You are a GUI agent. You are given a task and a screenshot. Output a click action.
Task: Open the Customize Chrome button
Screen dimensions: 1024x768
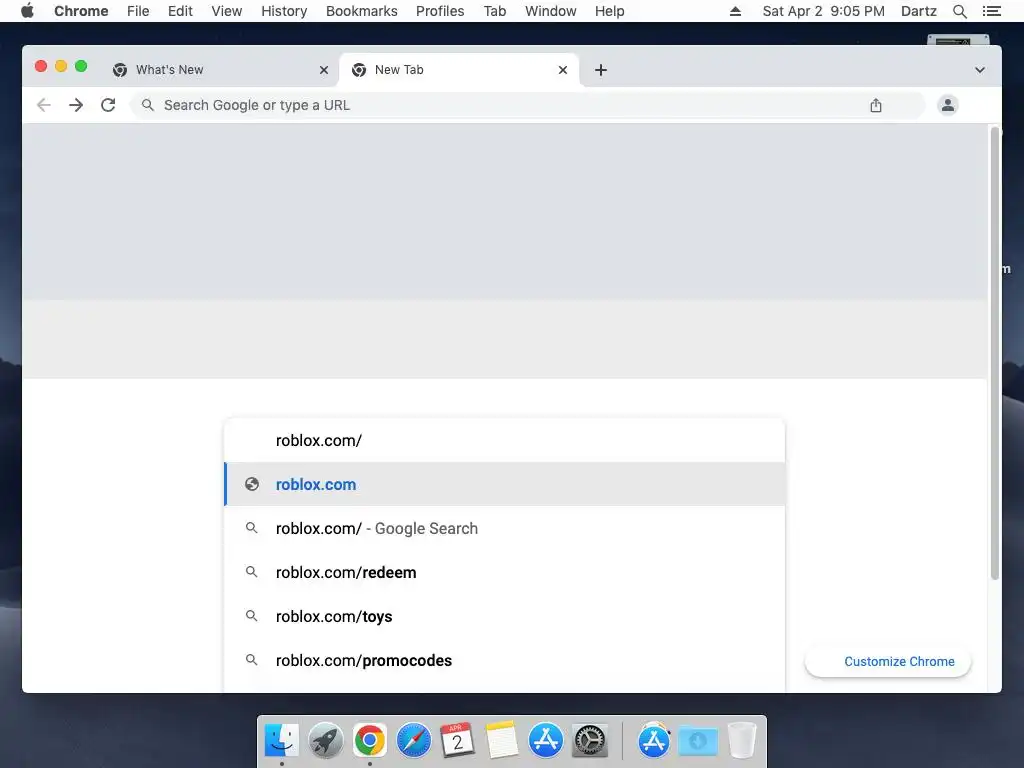[888, 662]
